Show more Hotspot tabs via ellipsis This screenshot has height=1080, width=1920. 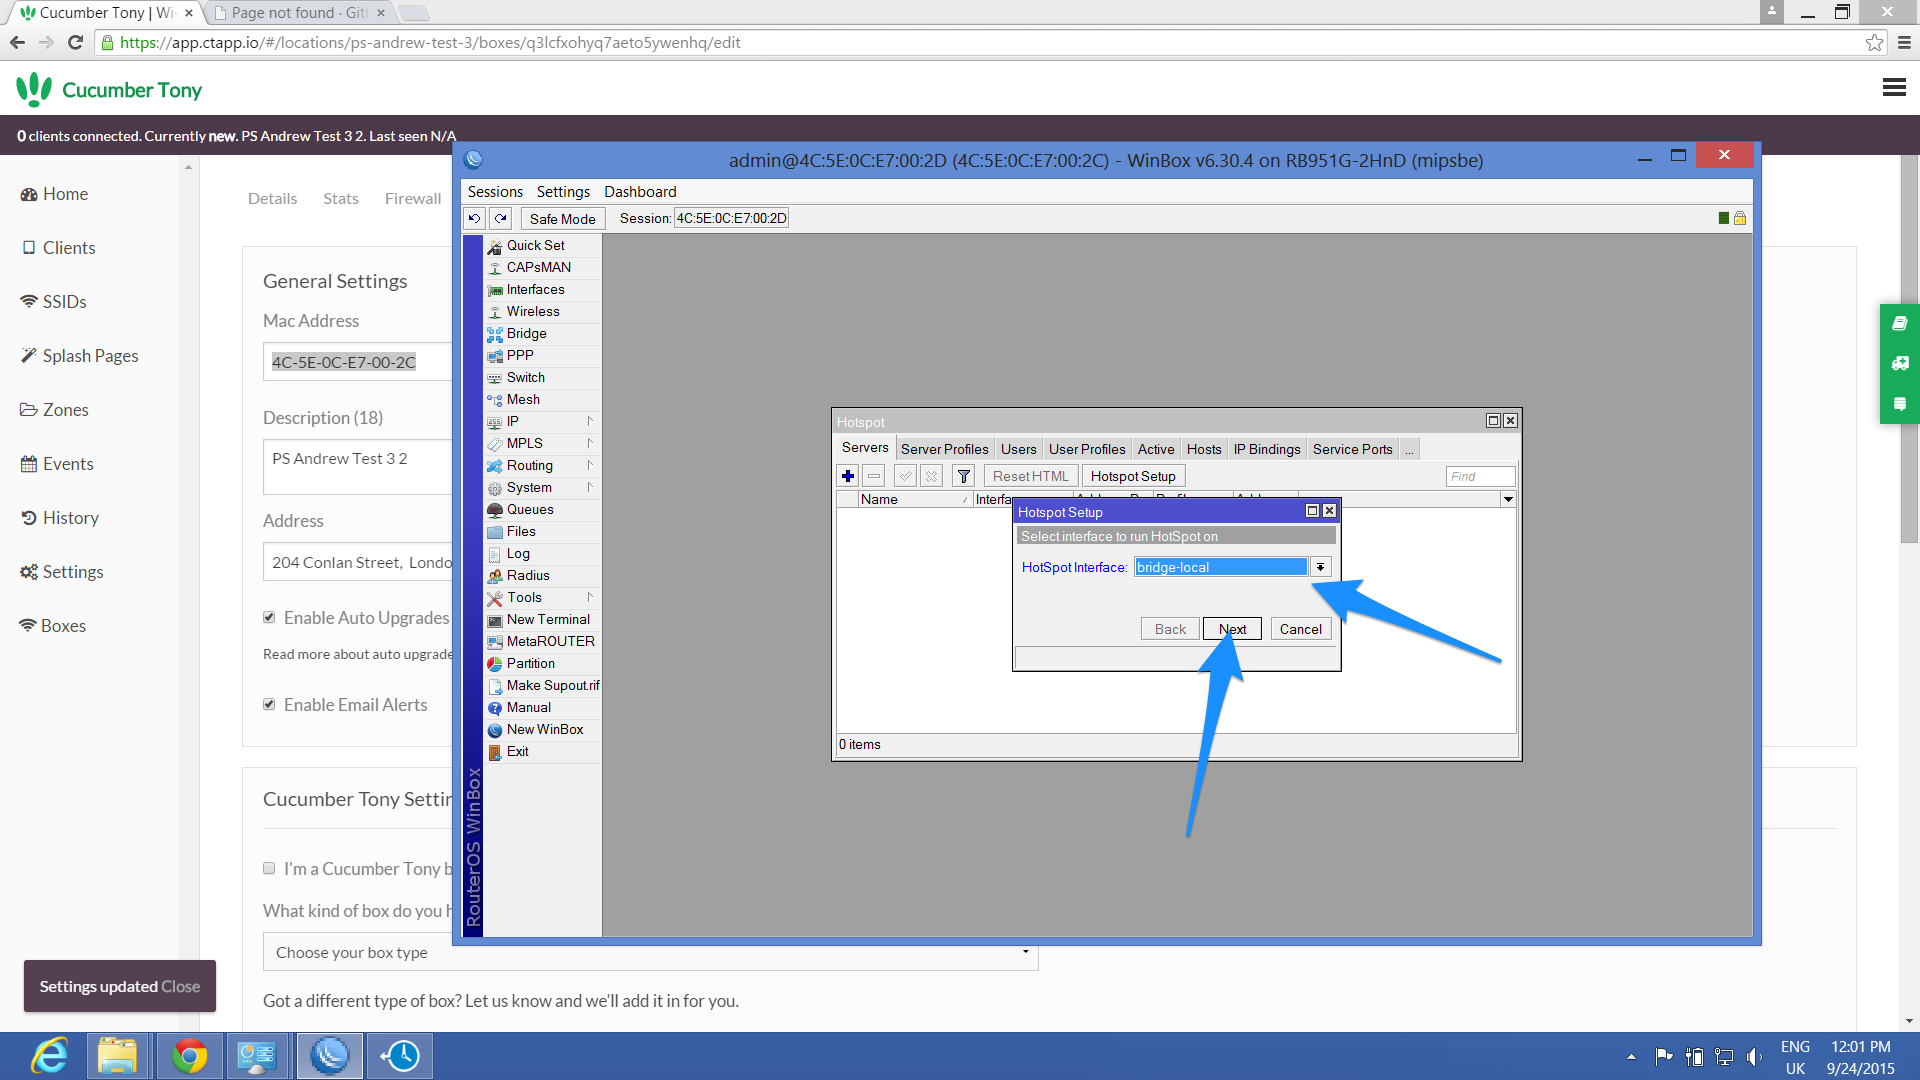(1409, 450)
